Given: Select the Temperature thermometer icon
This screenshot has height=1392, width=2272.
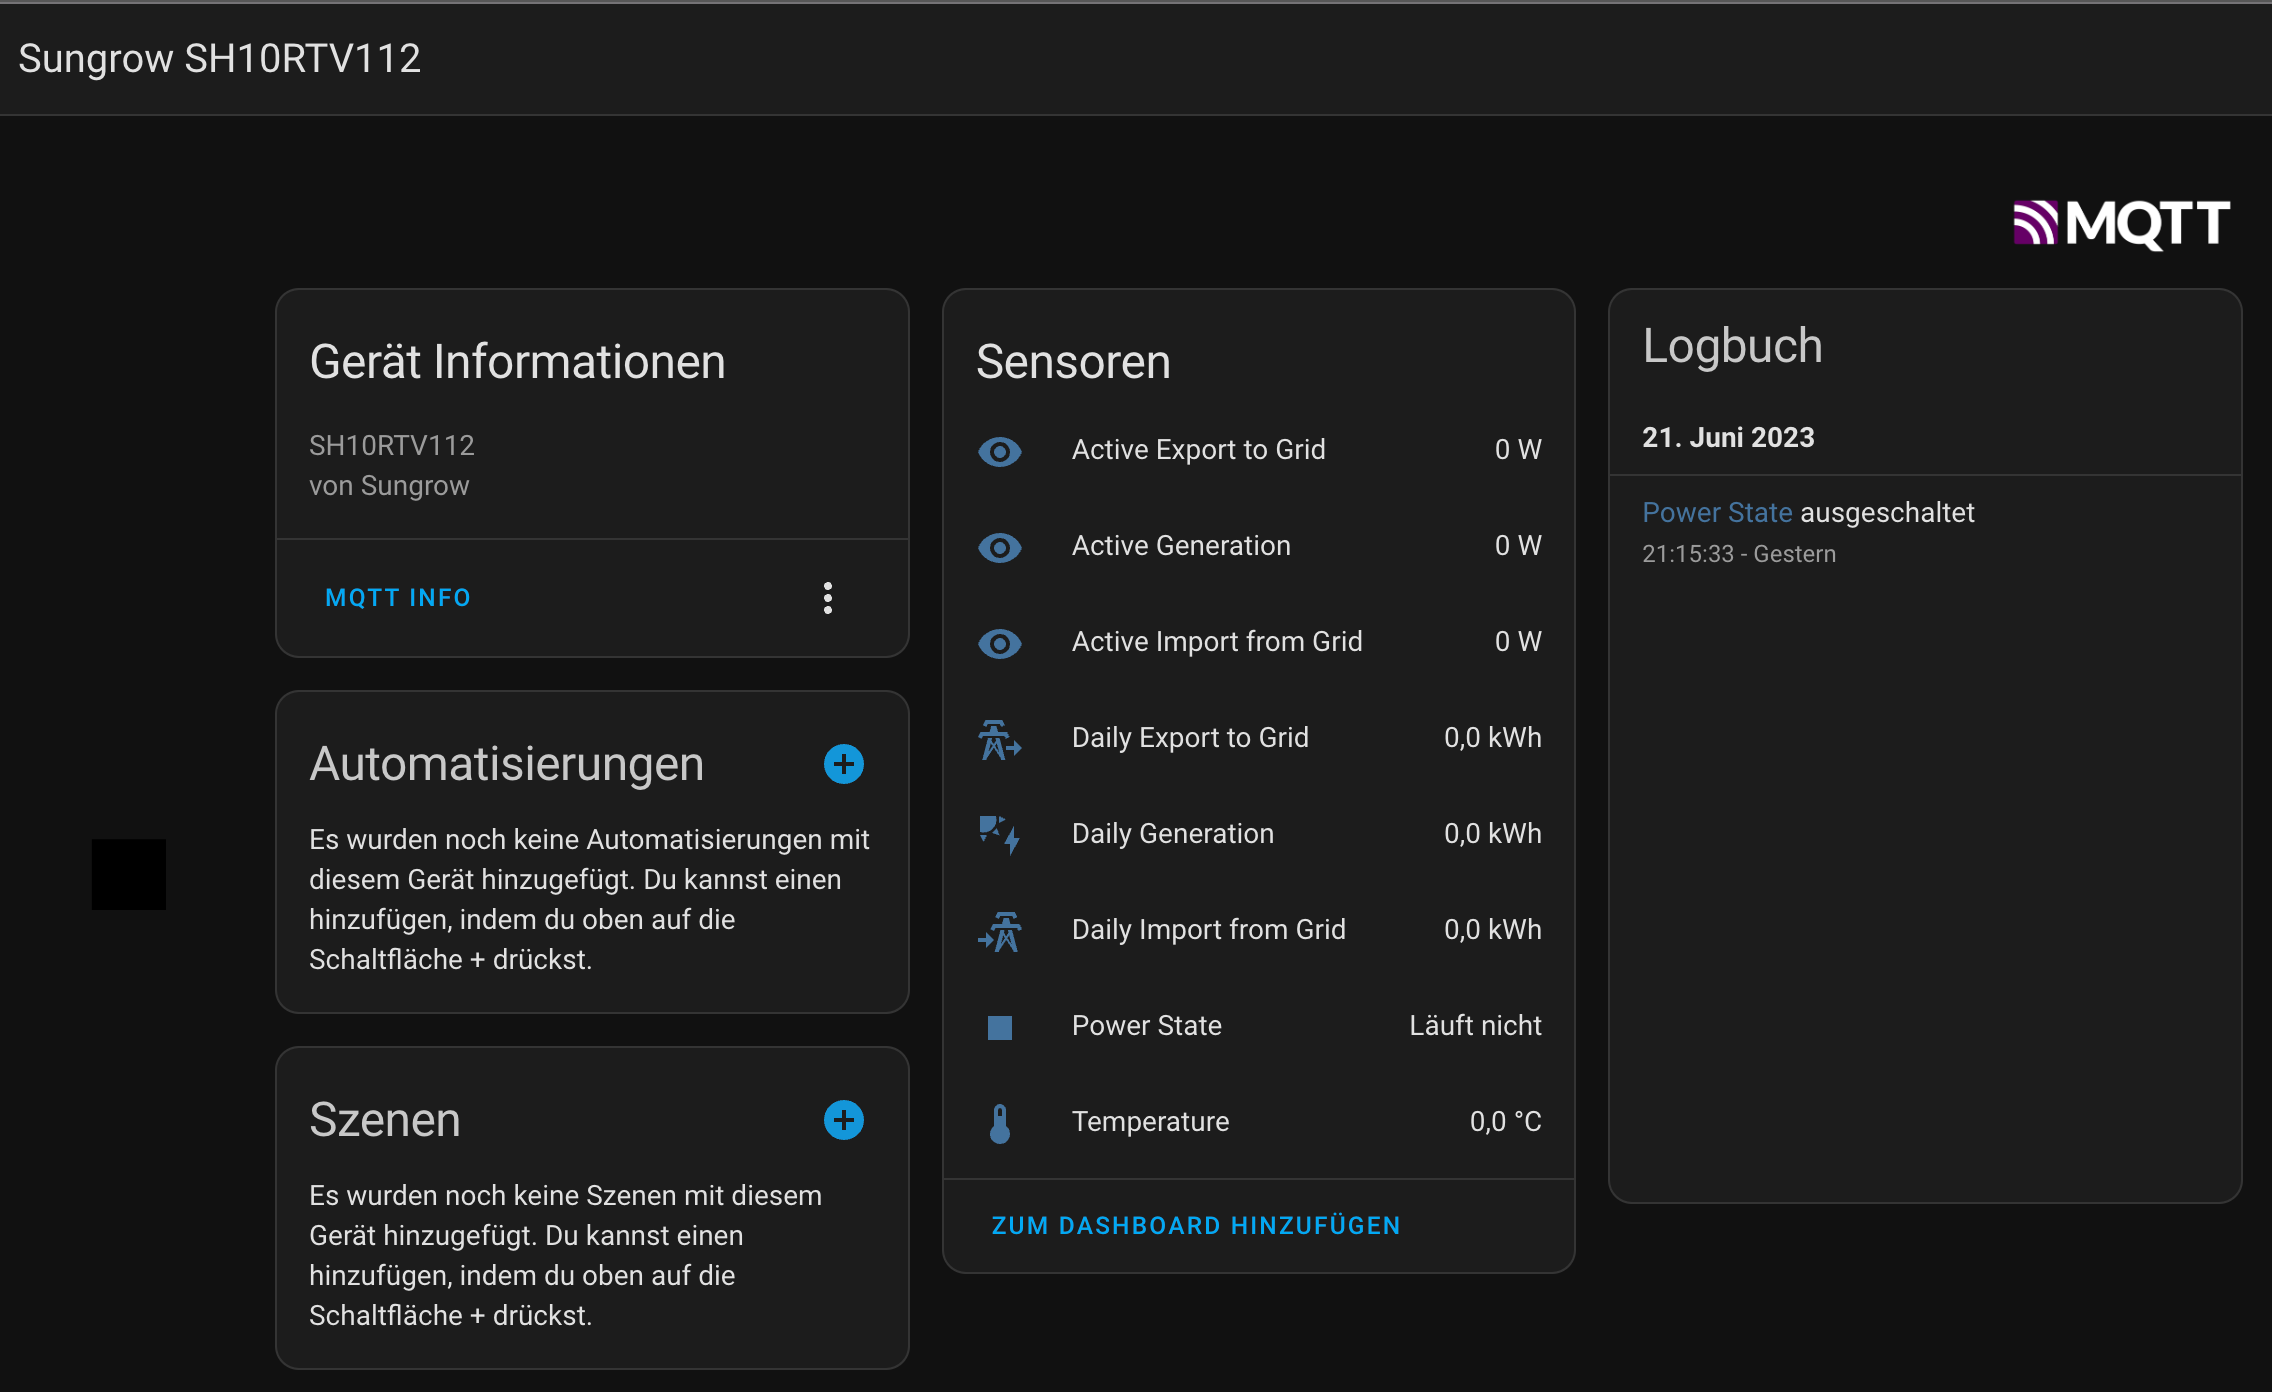Looking at the screenshot, I should pyautogui.click(x=1000, y=1123).
